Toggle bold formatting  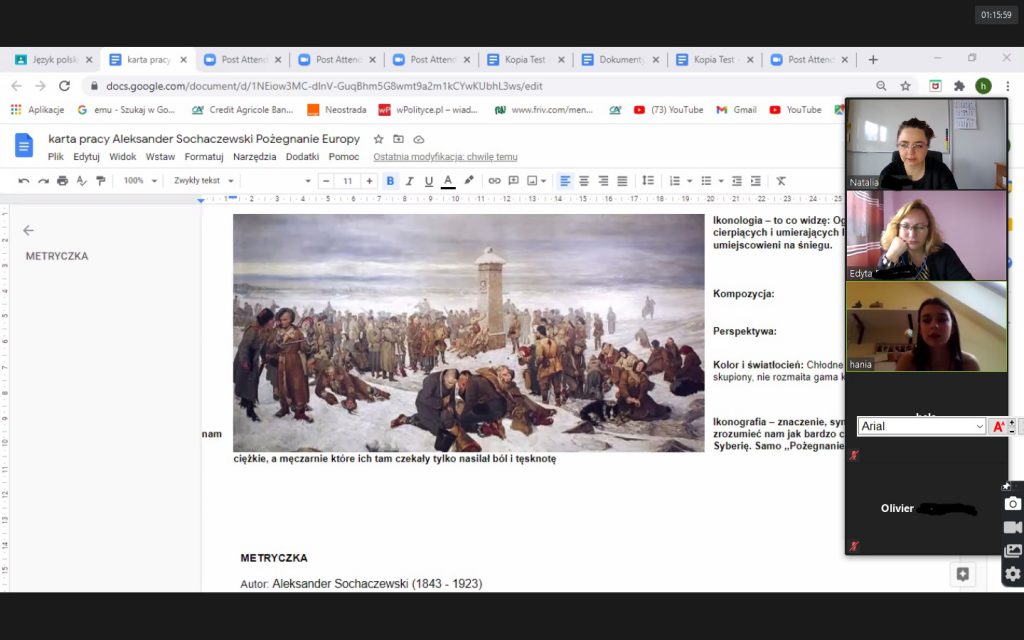pos(390,181)
